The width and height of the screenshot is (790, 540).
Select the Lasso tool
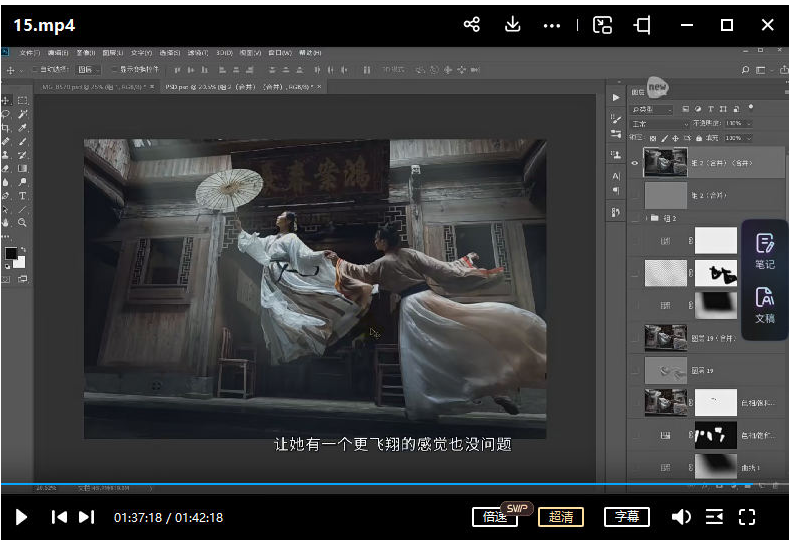pyautogui.click(x=7, y=114)
